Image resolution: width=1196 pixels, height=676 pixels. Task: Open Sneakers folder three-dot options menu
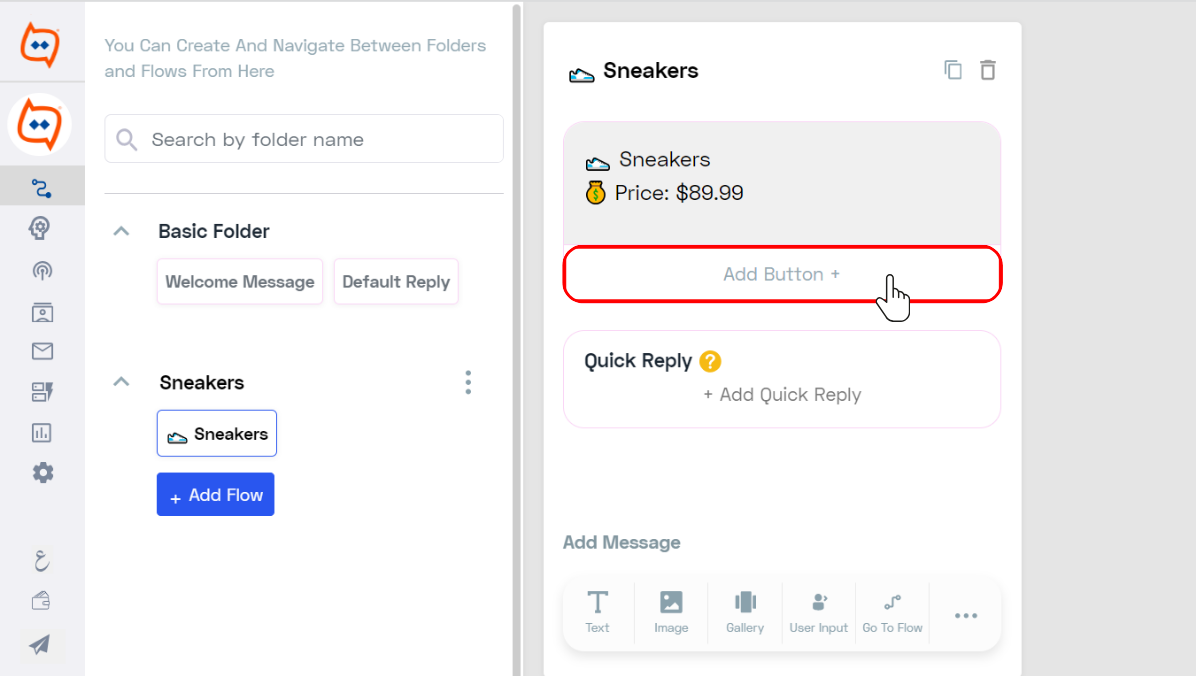(468, 382)
